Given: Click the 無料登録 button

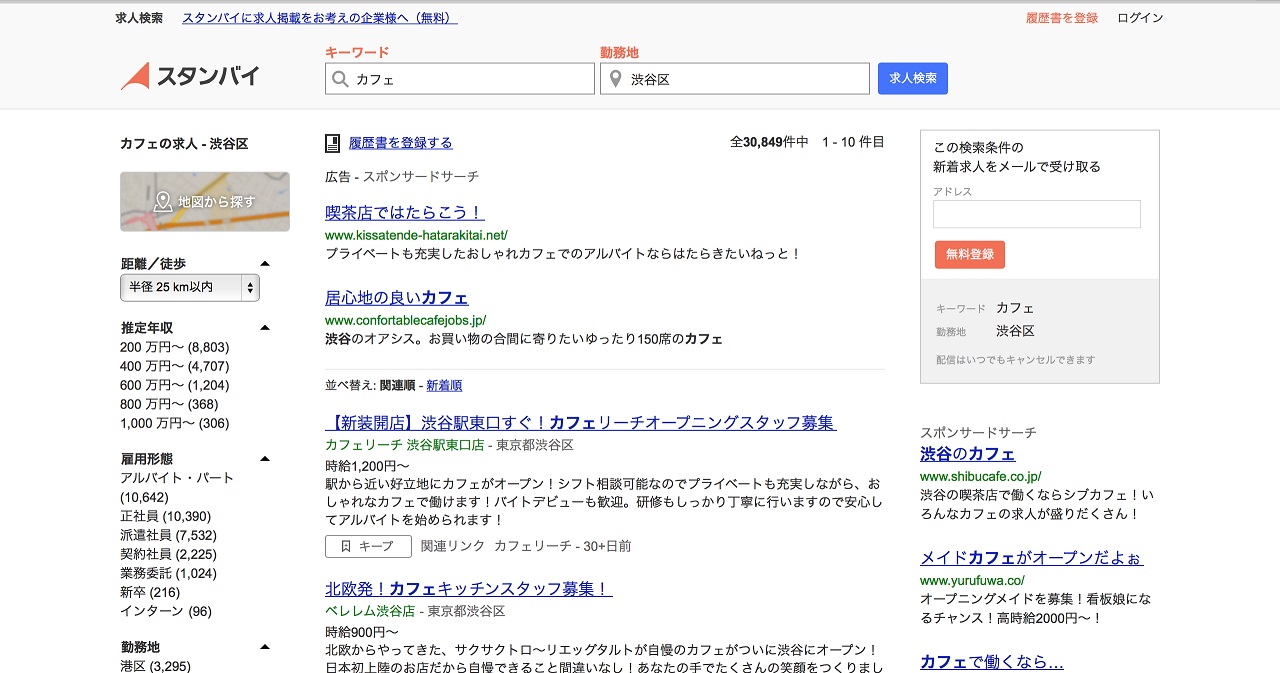Looking at the screenshot, I should [969, 254].
